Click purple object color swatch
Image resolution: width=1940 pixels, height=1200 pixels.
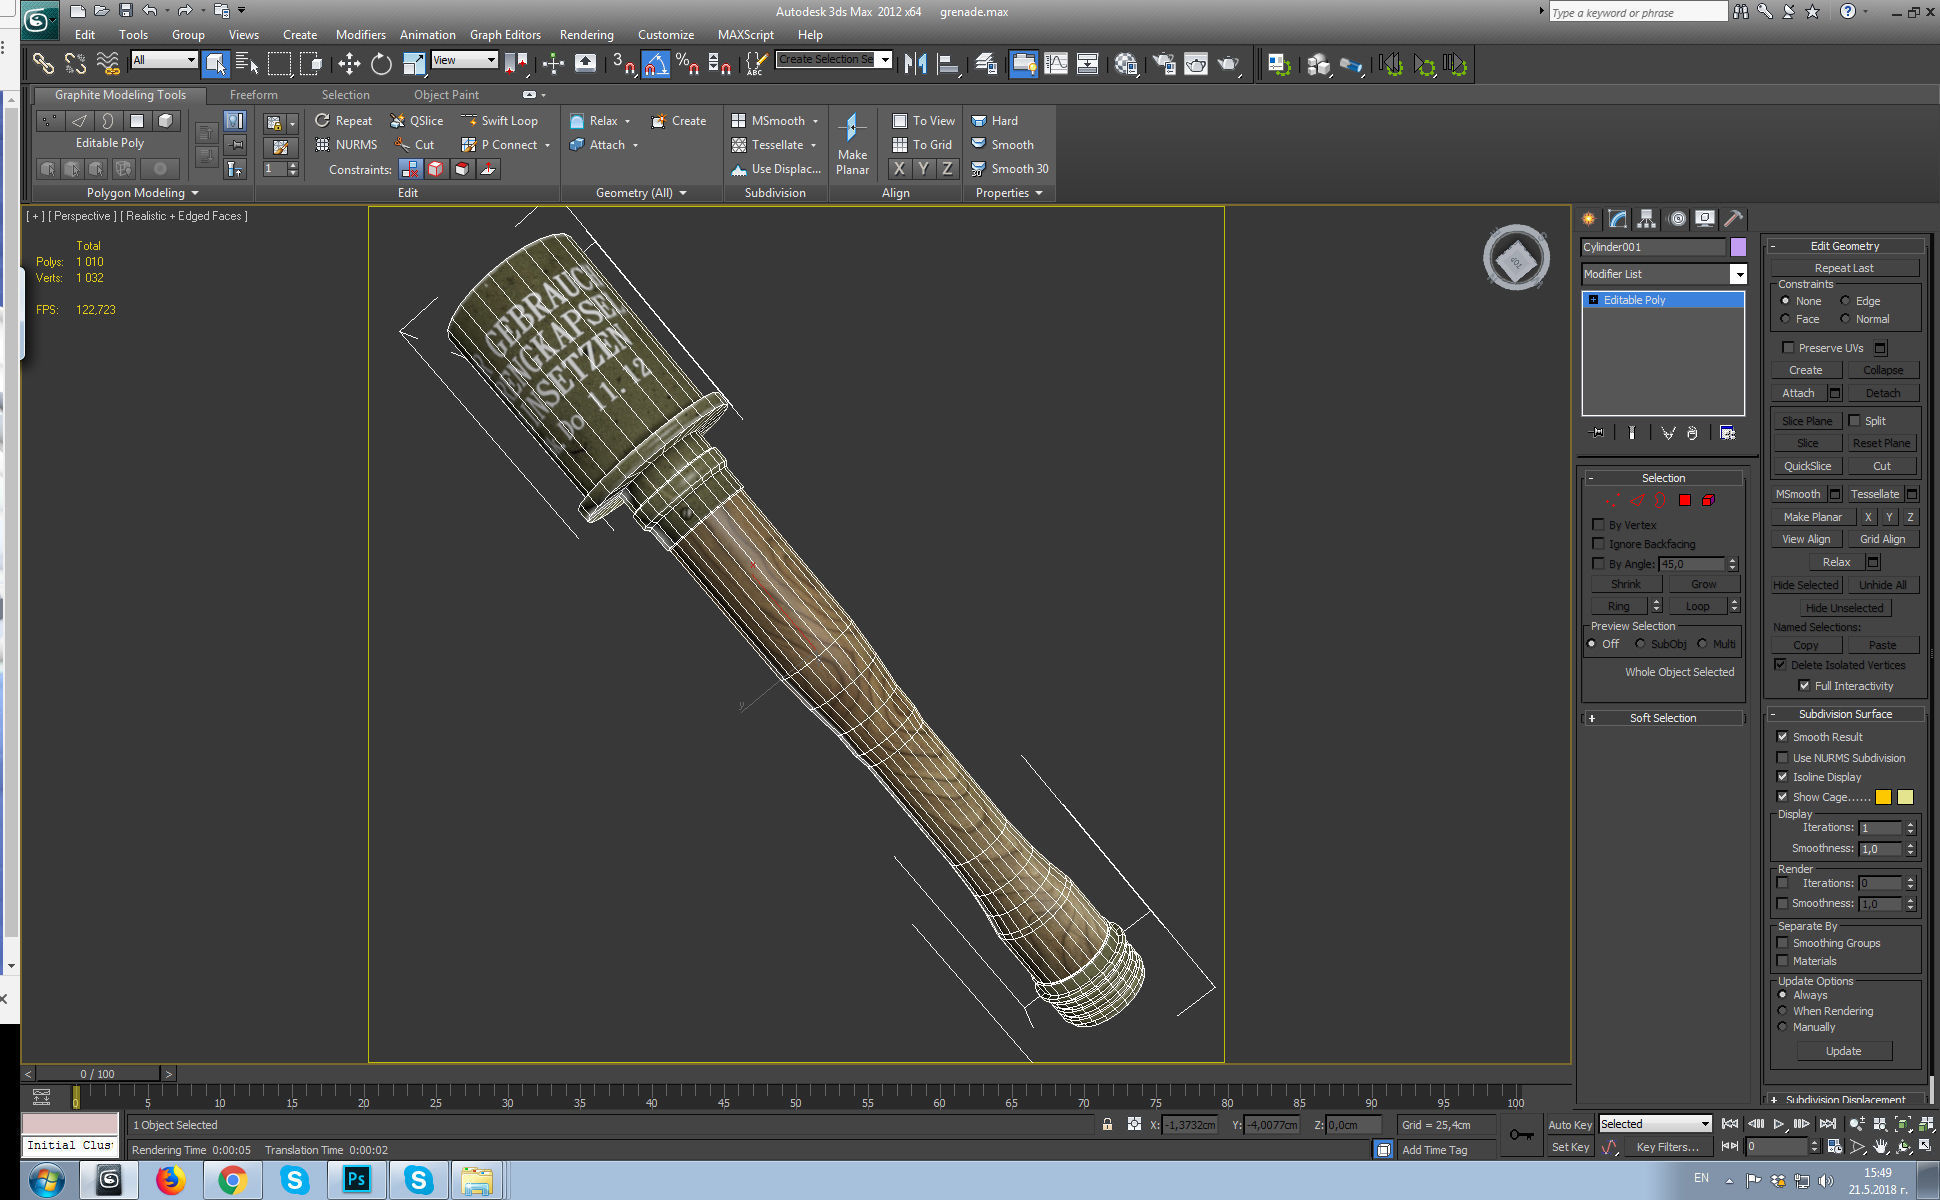tap(1738, 247)
